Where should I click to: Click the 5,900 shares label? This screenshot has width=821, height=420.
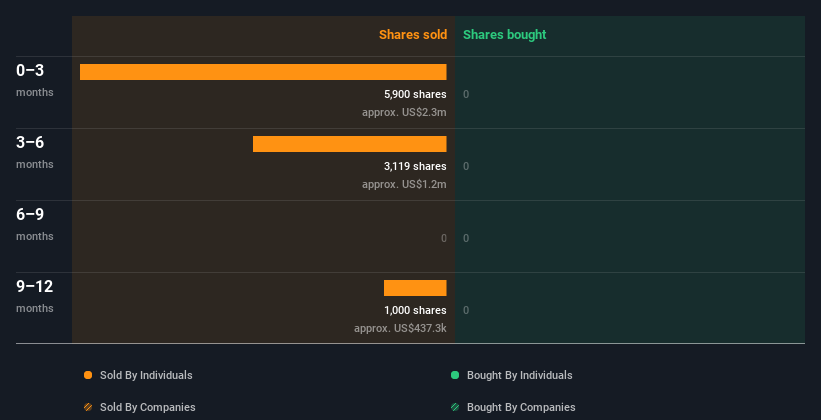[415, 94]
